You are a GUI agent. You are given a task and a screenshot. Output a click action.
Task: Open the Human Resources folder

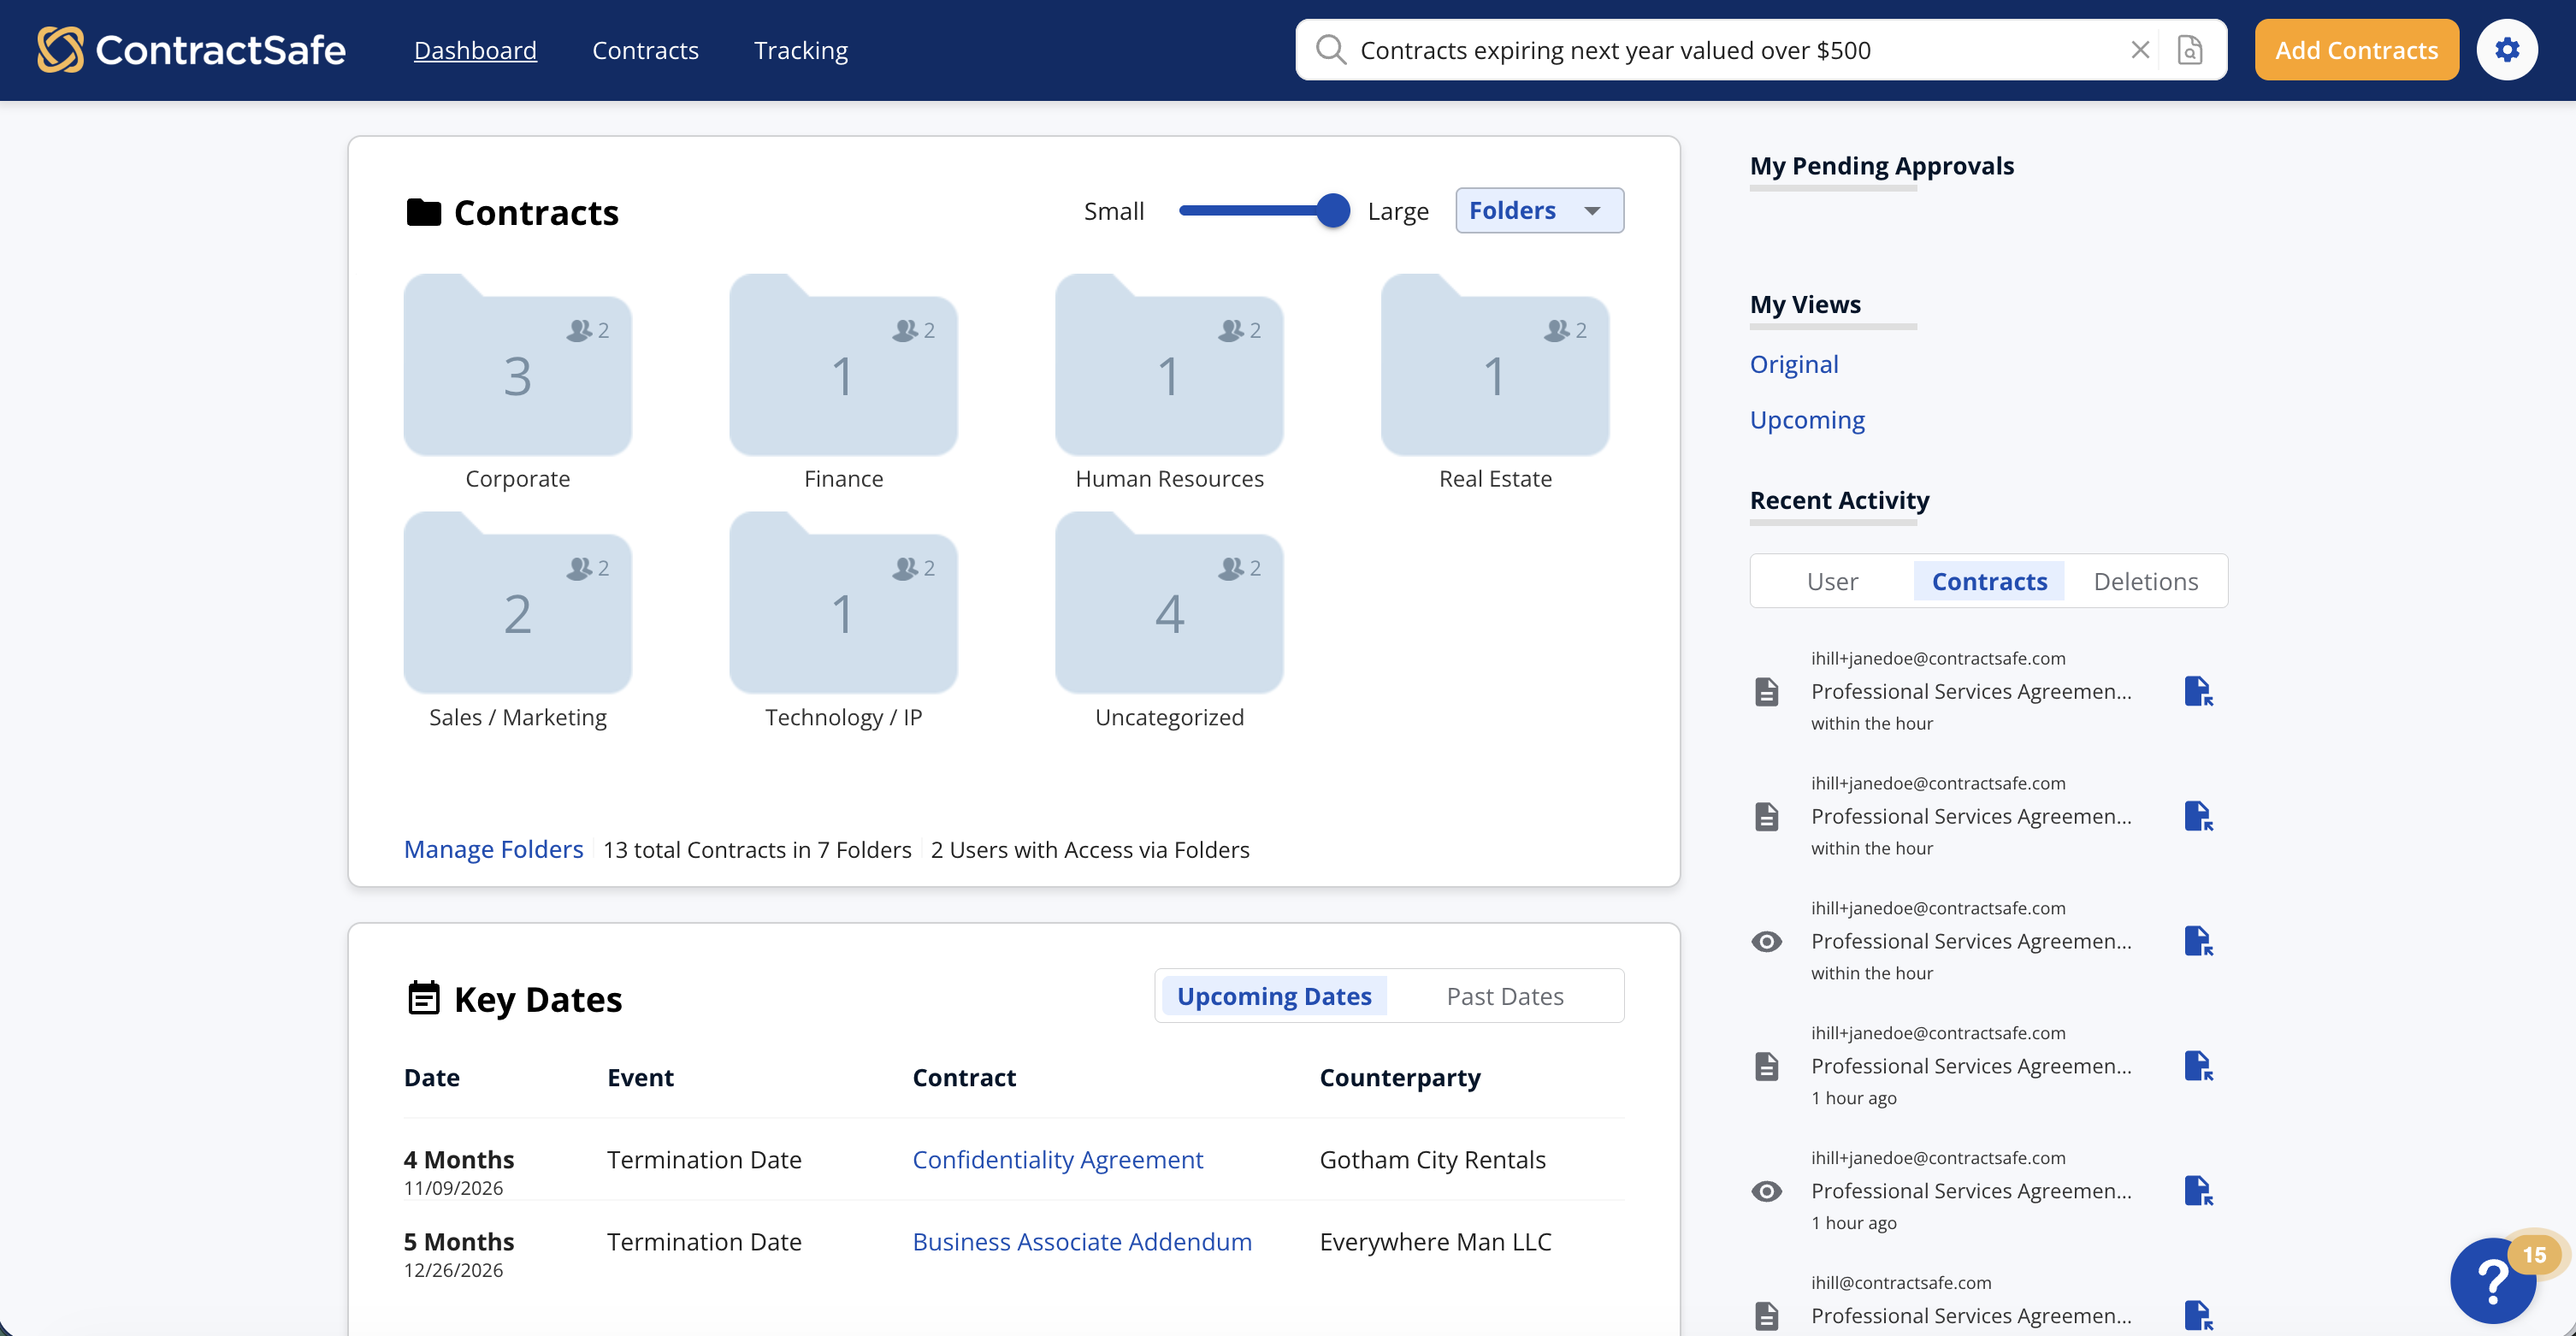[1169, 365]
